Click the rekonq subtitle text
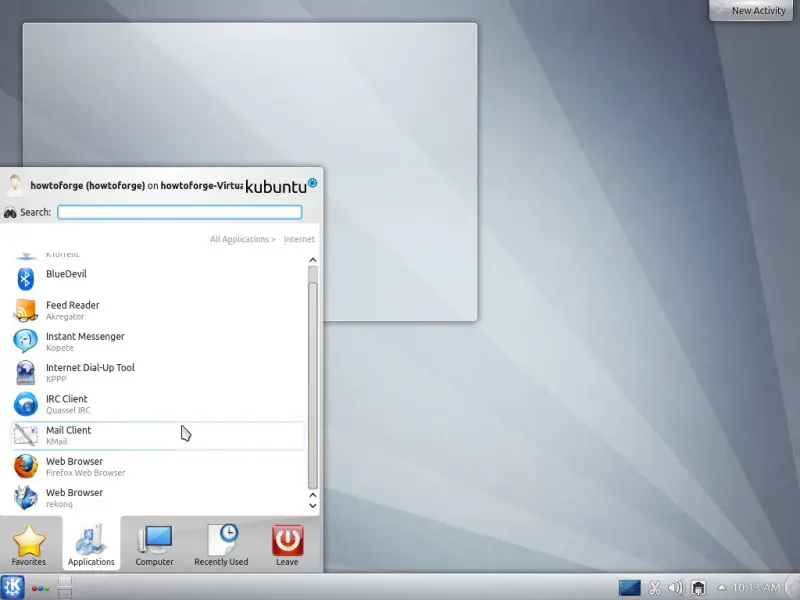Screen dimensions: 800x600 59,504
